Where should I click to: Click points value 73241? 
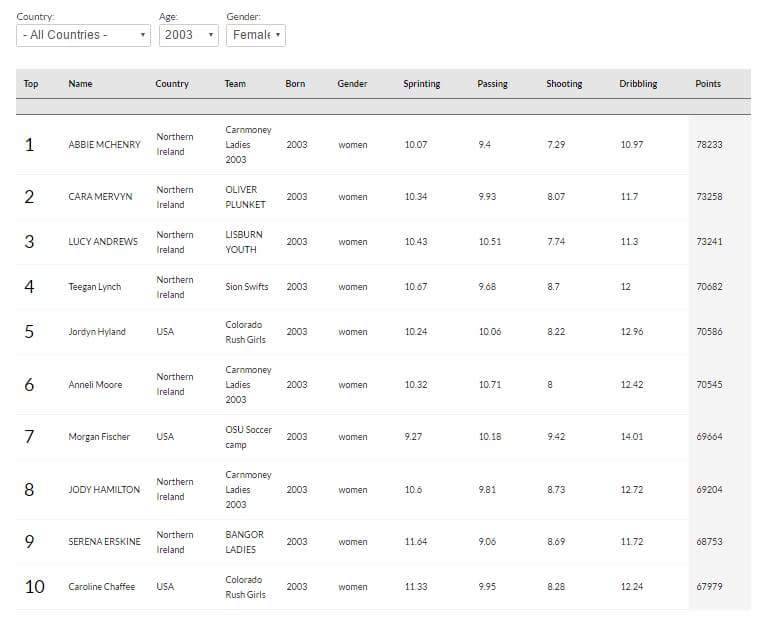tap(709, 242)
